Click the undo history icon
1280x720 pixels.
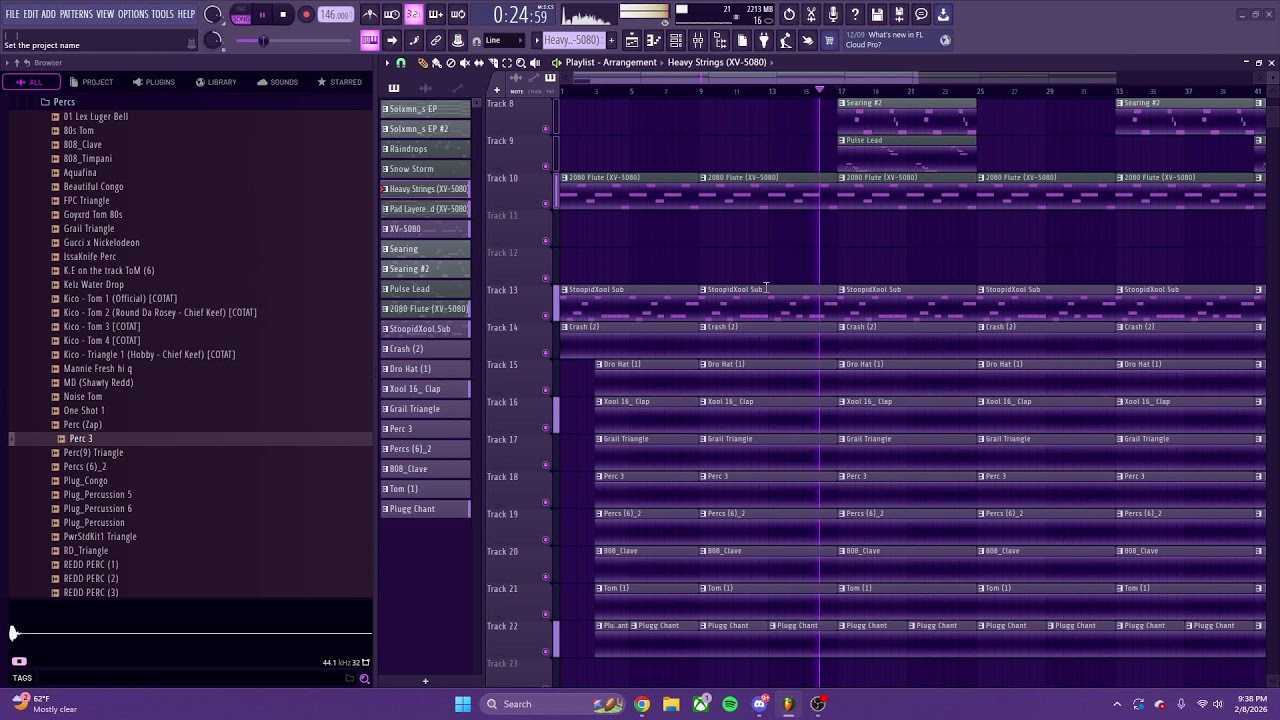click(789, 15)
